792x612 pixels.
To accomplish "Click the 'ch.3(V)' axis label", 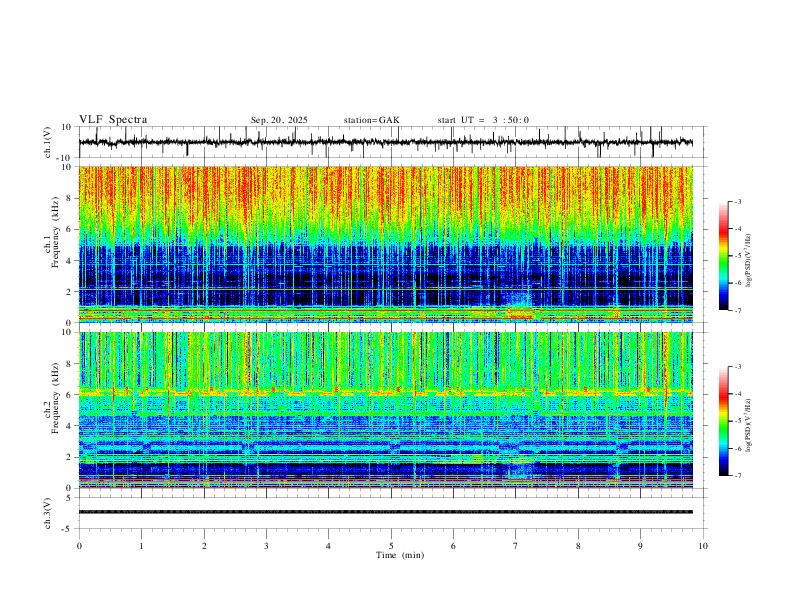I will 48,513.
